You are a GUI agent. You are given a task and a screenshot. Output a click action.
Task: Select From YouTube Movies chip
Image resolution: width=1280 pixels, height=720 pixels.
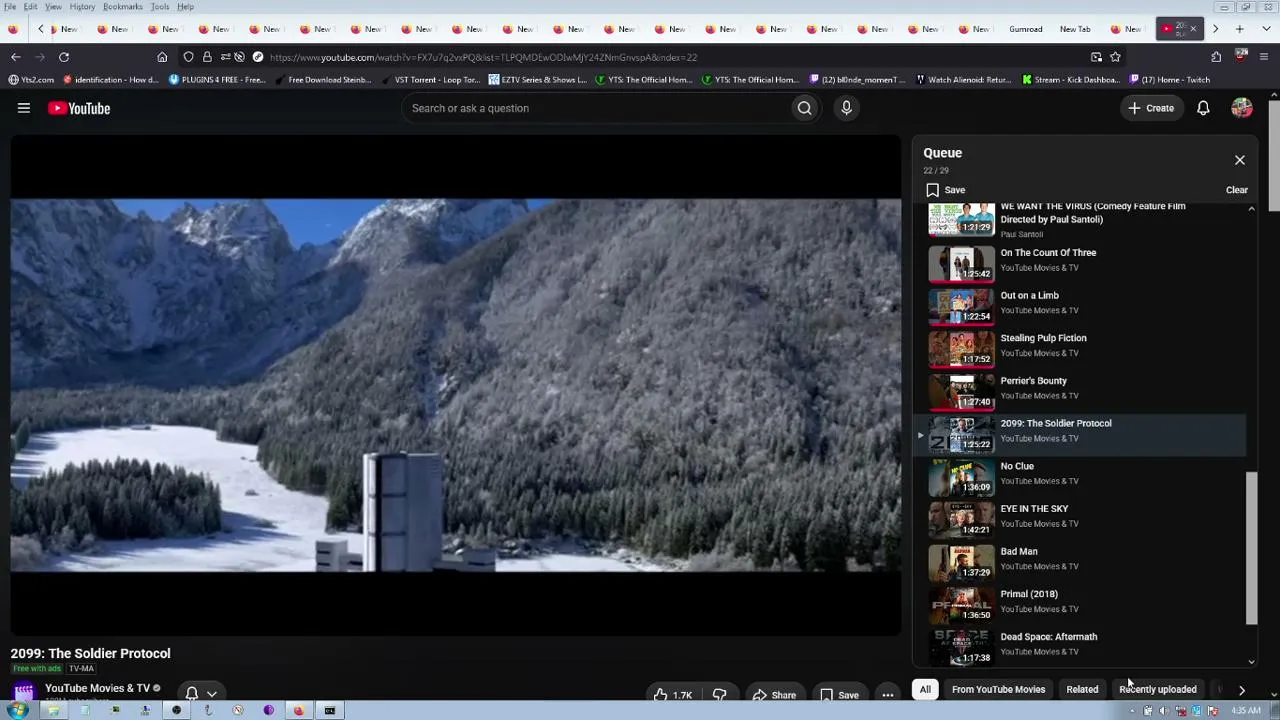click(x=998, y=689)
